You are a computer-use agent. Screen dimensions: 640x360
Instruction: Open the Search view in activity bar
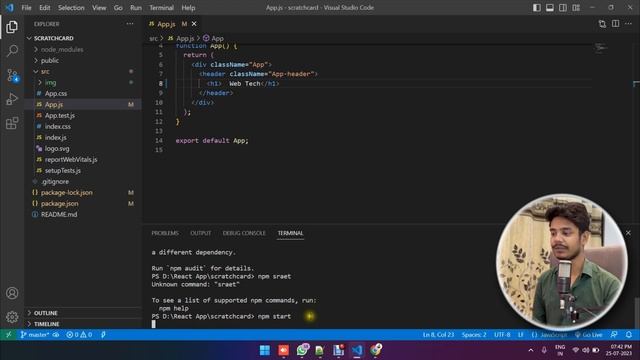[x=12, y=51]
